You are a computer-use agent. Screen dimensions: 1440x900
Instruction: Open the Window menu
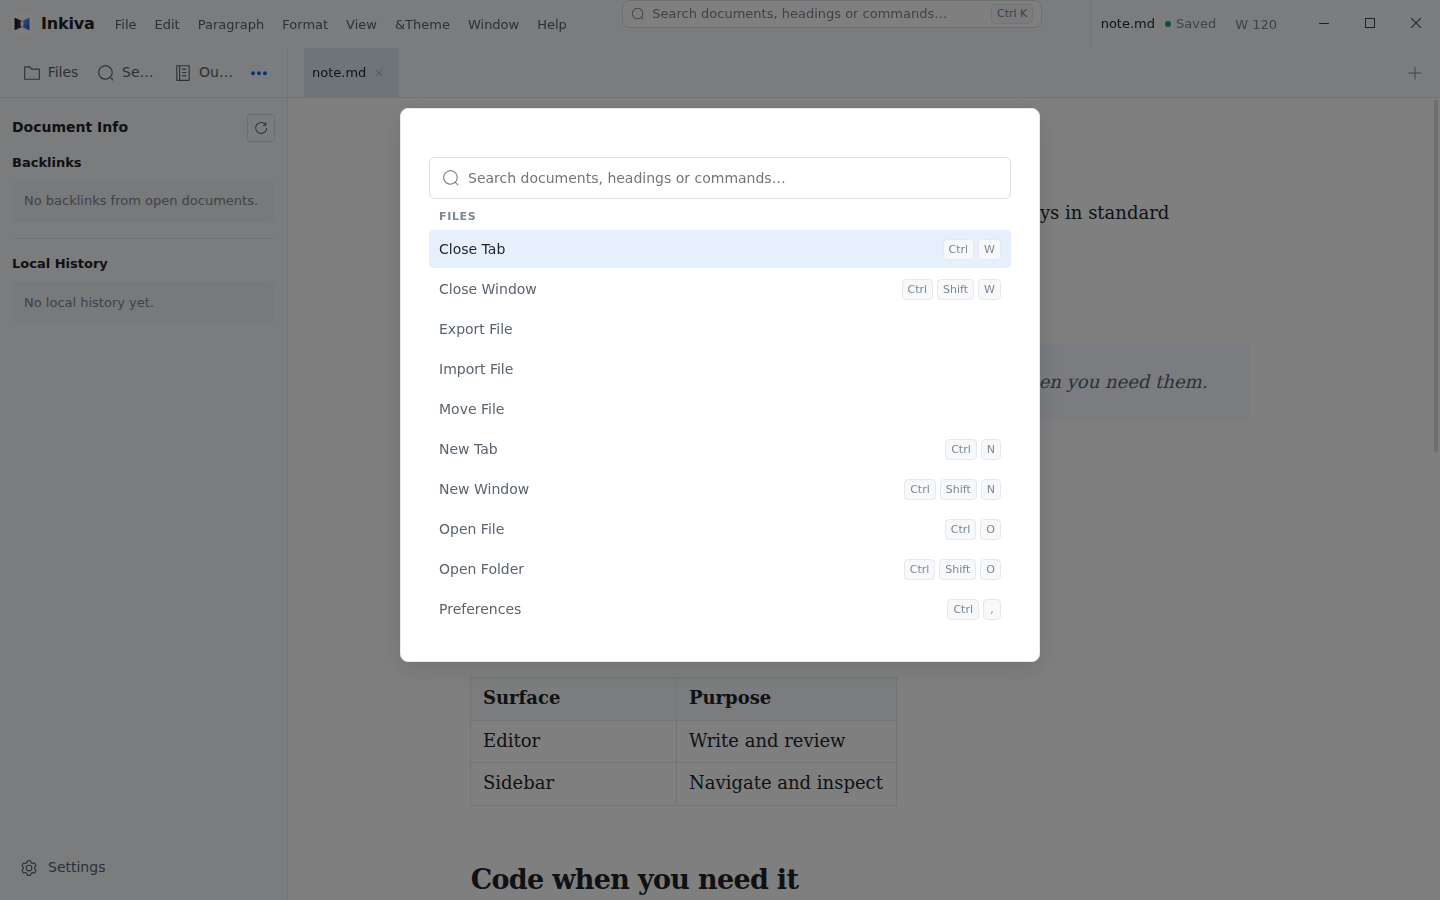point(493,24)
